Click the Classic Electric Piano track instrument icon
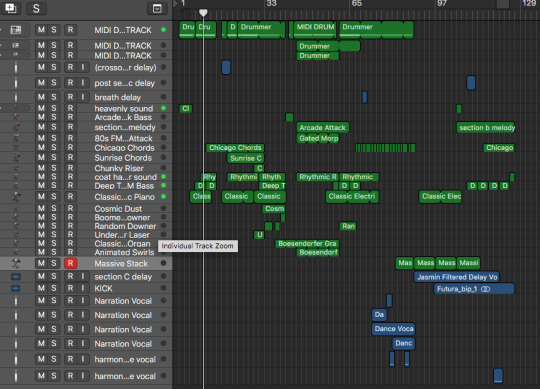The width and height of the screenshot is (540, 389). click(x=16, y=197)
